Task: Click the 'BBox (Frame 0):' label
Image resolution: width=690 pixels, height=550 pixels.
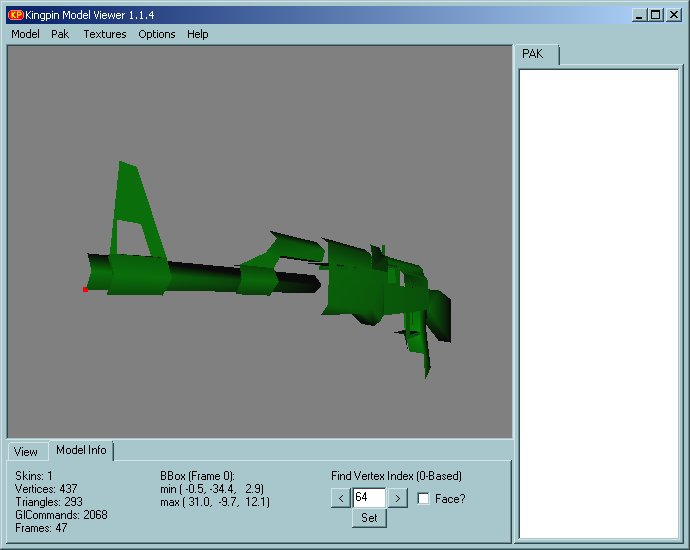Action: click(198, 476)
